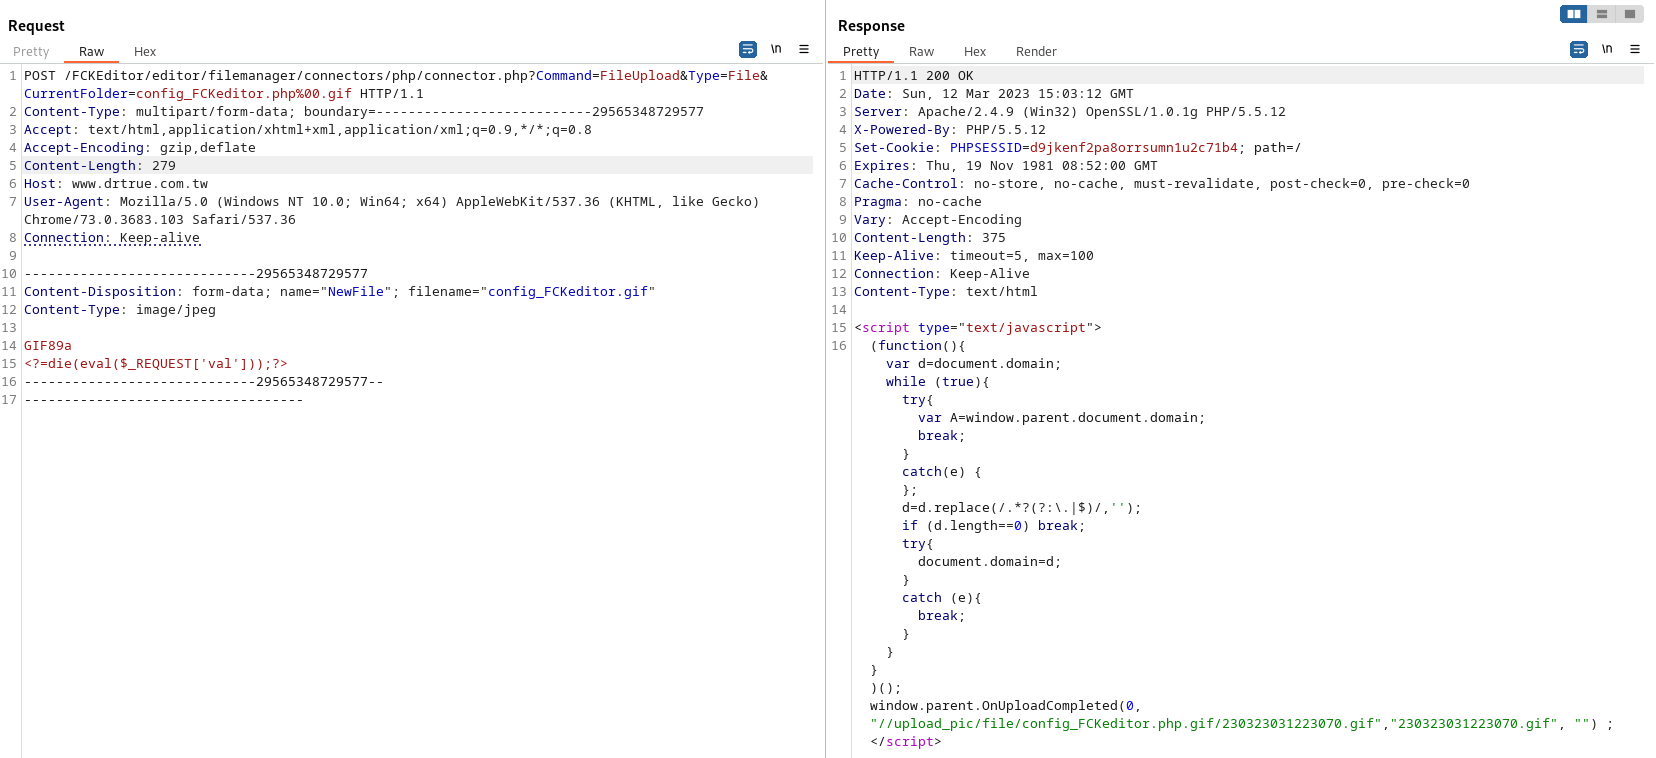Toggle show non-printable characters in Response panel

(1607, 49)
